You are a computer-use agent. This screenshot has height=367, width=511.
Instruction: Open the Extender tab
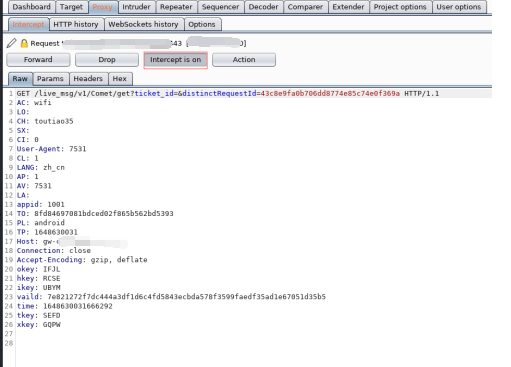click(348, 7)
